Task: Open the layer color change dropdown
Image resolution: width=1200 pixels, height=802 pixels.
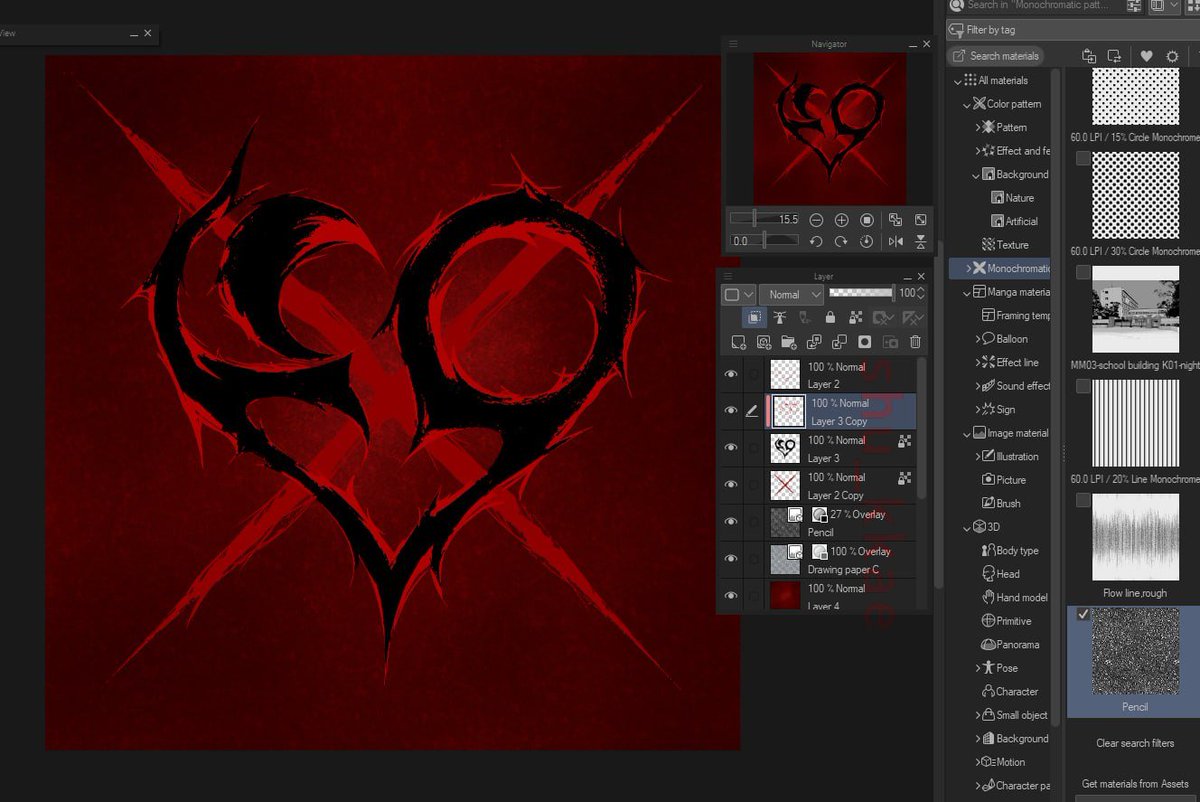Action: coord(740,294)
